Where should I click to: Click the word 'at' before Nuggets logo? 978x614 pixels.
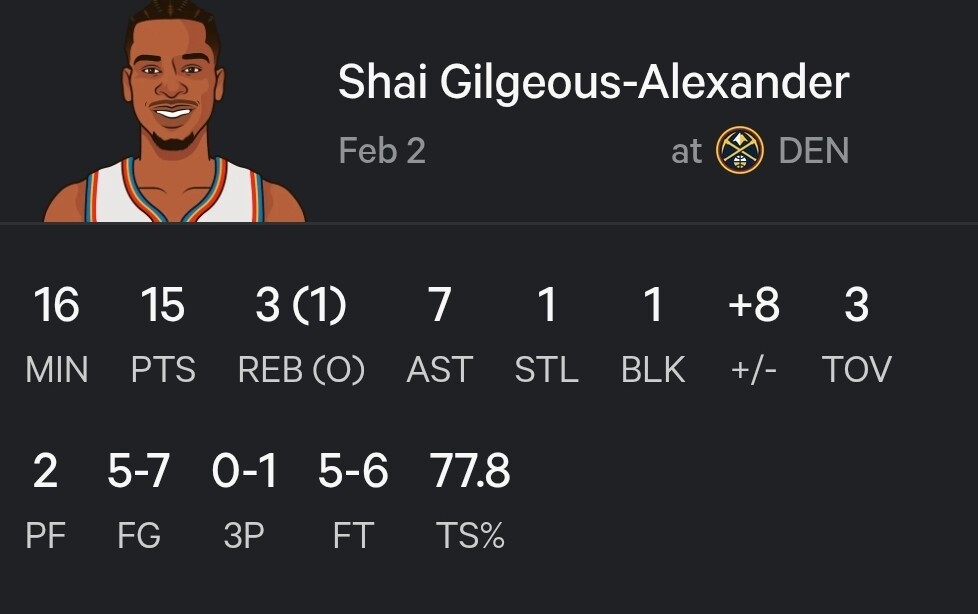(x=687, y=152)
